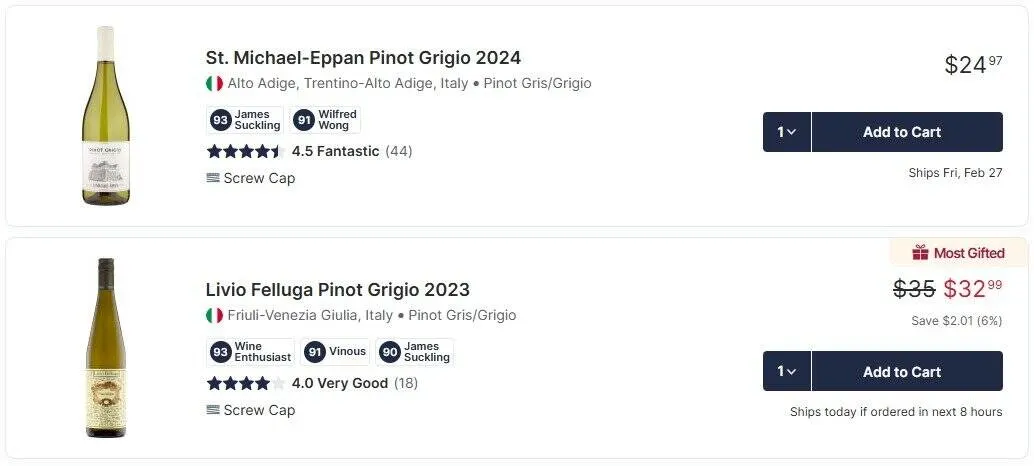Open quantity dropdown for Livio Felluga
This screenshot has height=466, width=1034.
[787, 371]
